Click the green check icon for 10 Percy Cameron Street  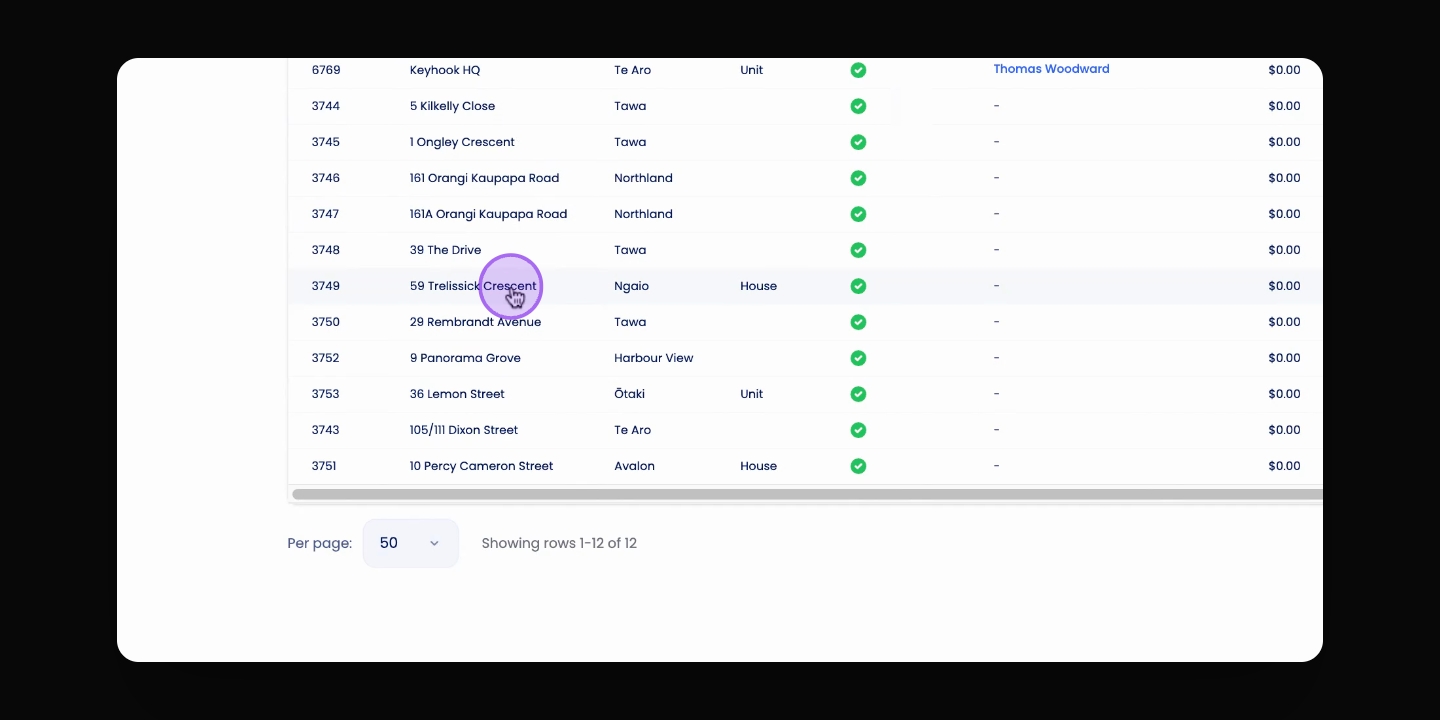point(858,466)
